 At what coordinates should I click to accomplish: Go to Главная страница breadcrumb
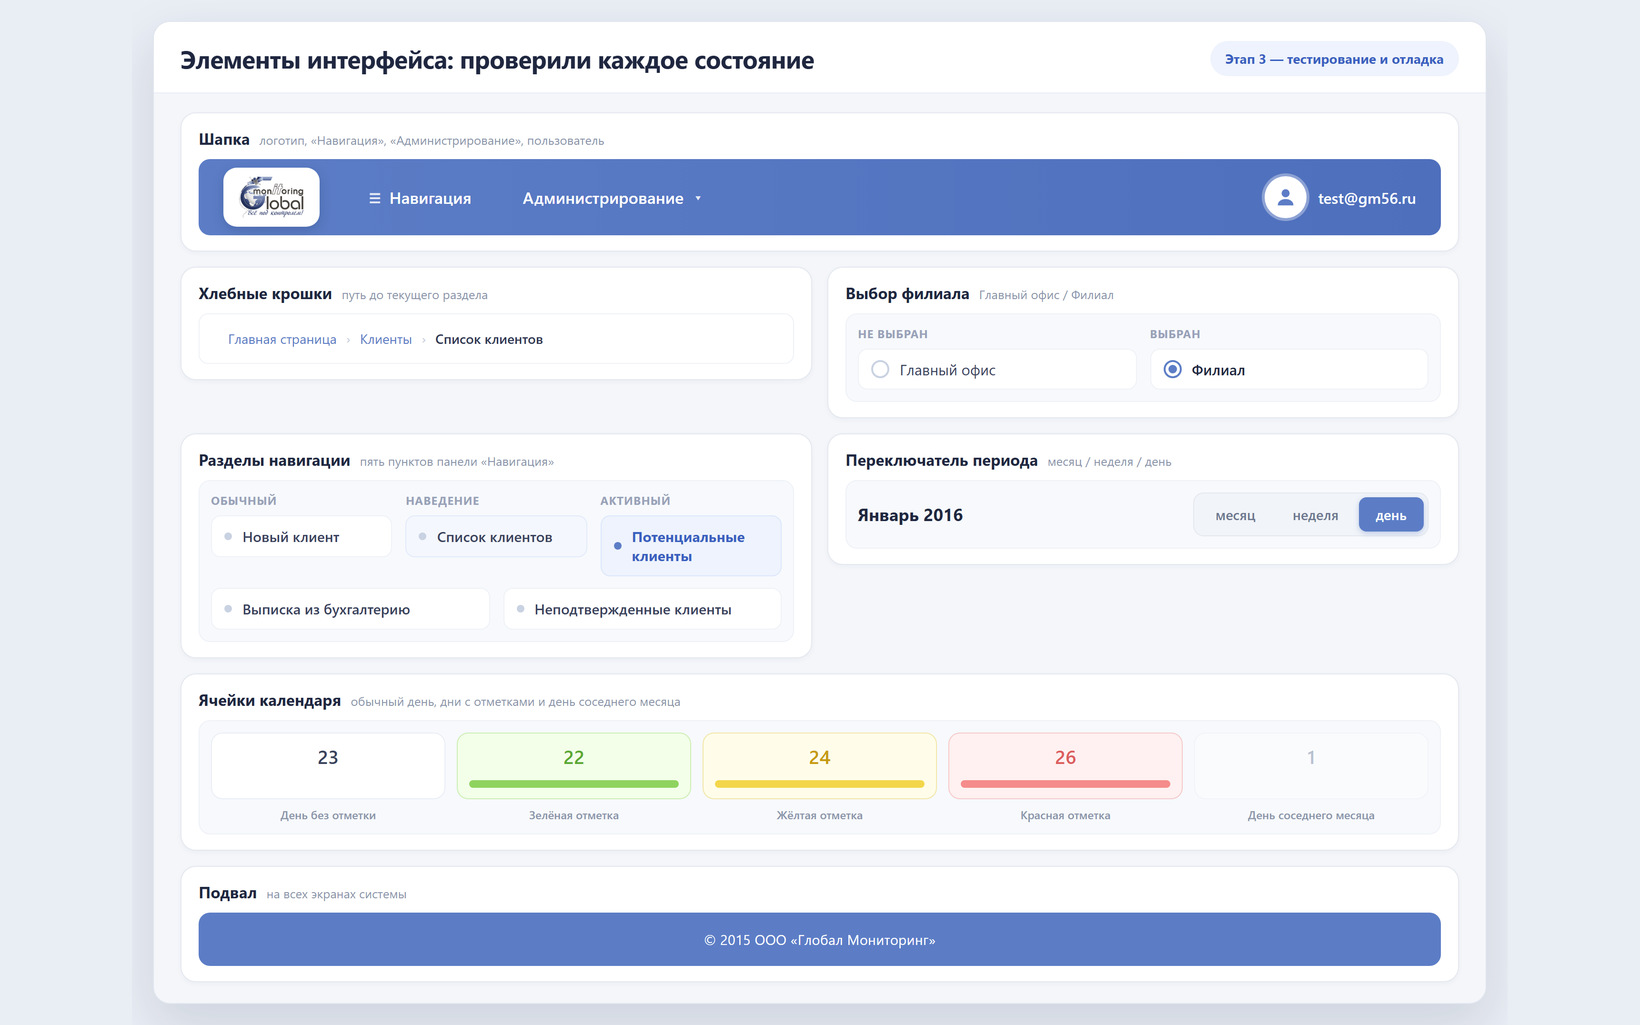tap(282, 339)
